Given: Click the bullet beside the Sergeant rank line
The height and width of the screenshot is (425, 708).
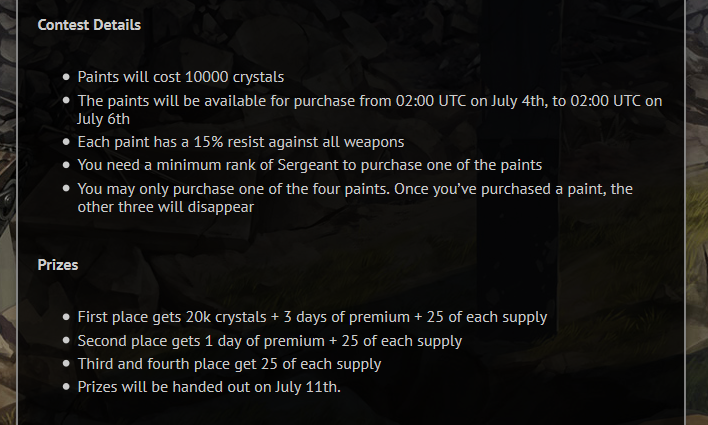Looking at the screenshot, I should pyautogui.click(x=66, y=165).
